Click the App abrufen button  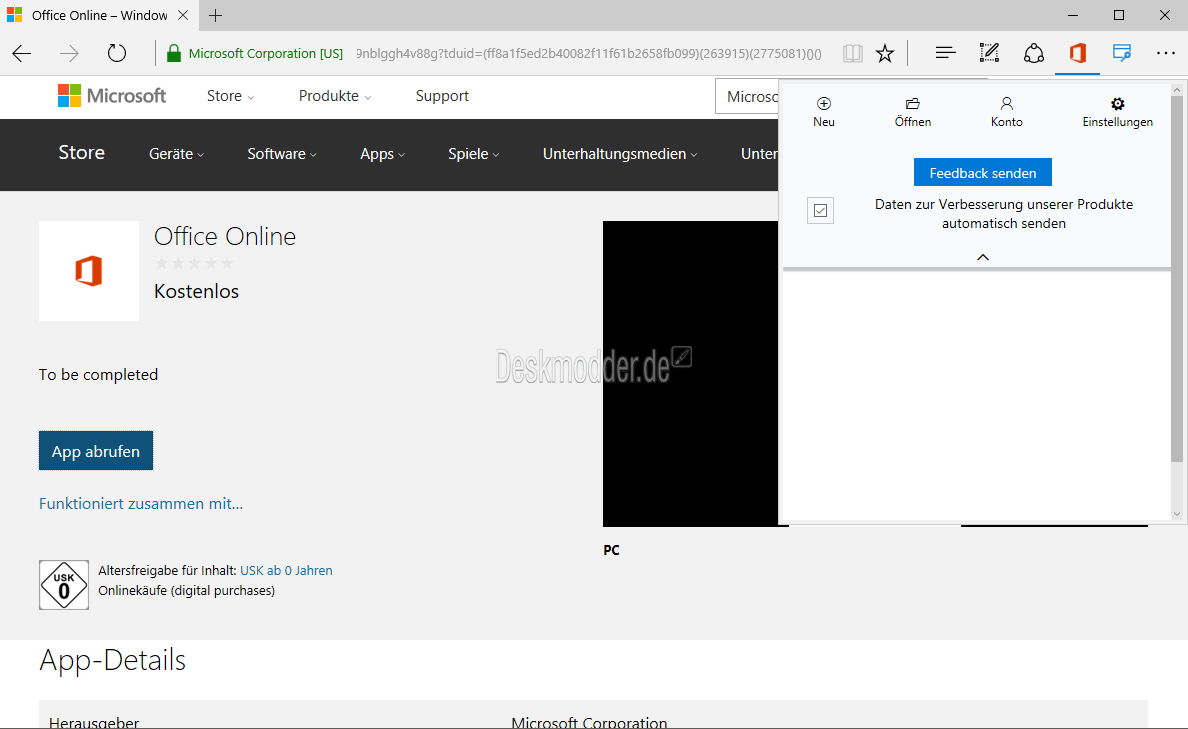pyautogui.click(x=95, y=451)
